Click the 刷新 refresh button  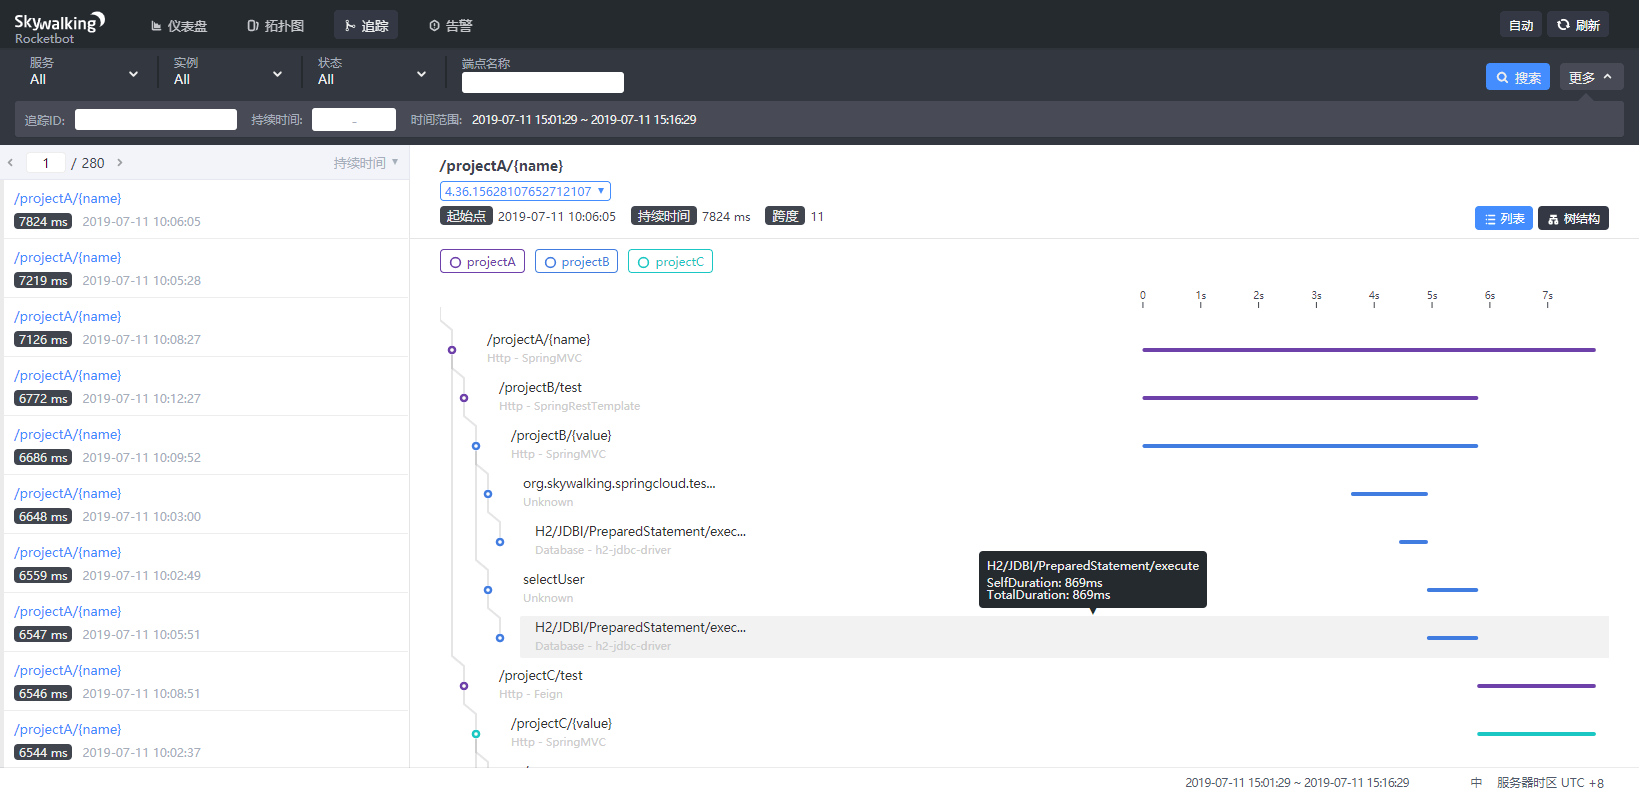1578,25
